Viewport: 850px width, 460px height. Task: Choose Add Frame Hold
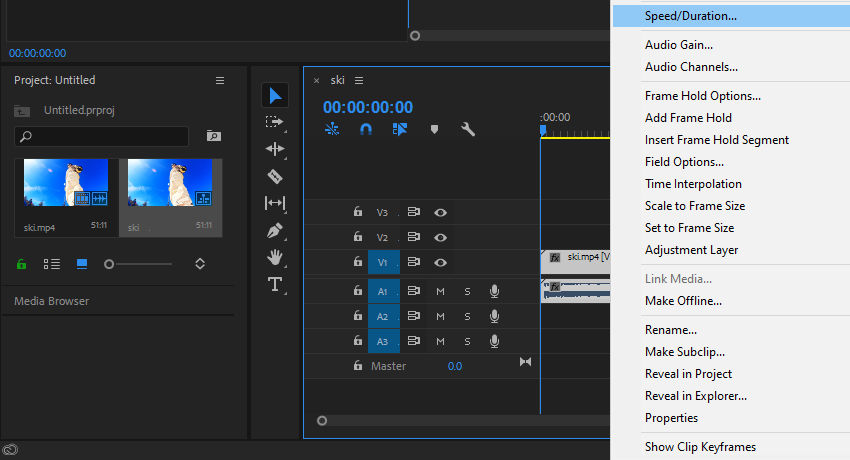click(x=688, y=118)
